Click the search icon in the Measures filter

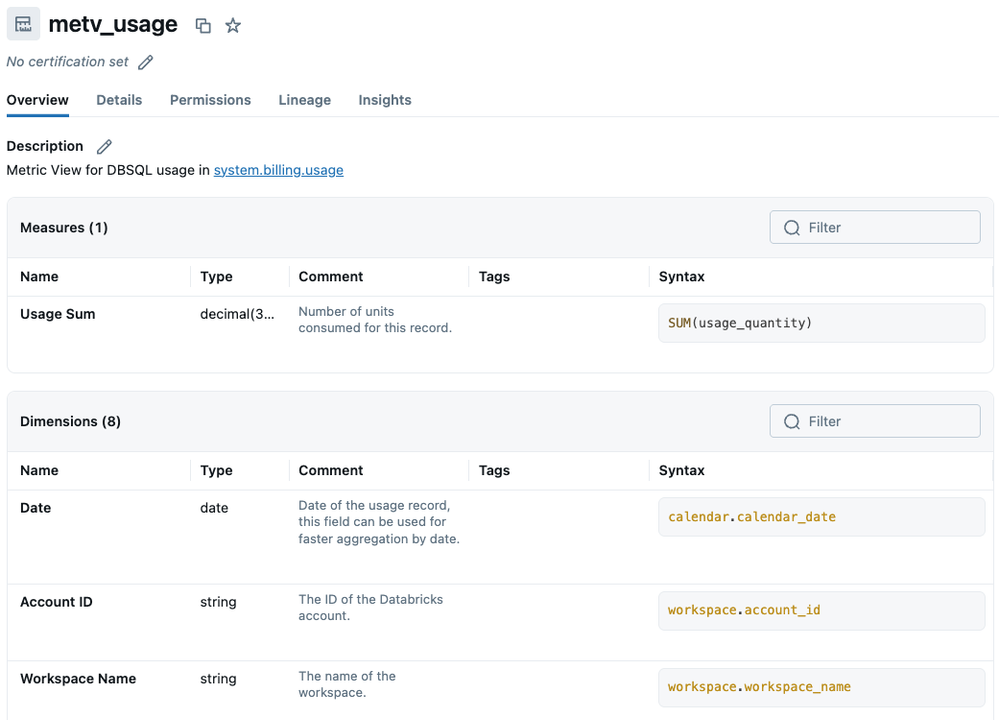[x=791, y=227]
